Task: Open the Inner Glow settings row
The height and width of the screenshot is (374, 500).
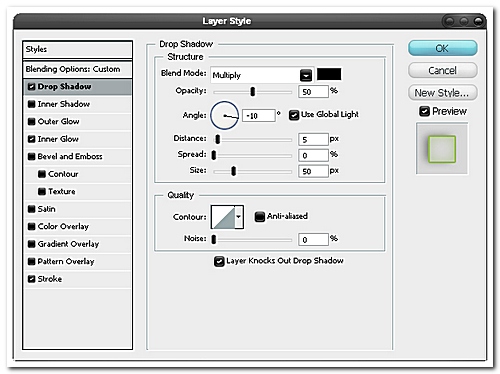Action: pyautogui.click(x=77, y=139)
